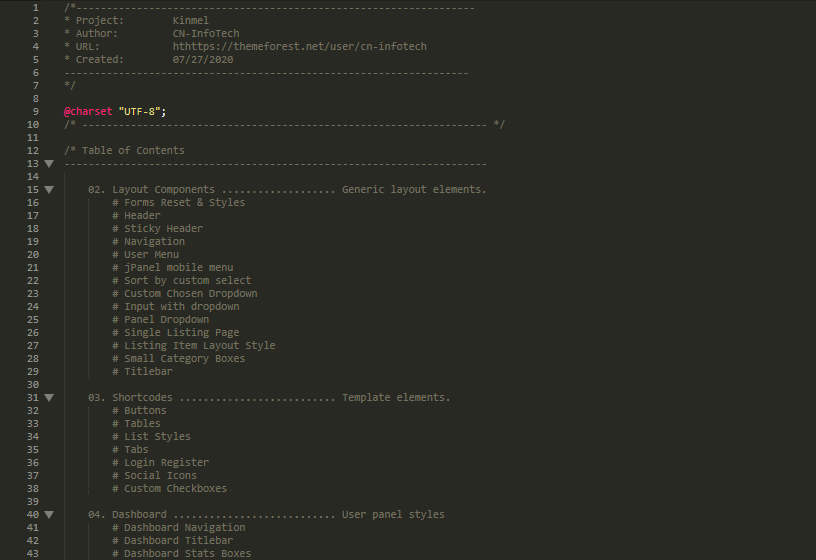Click the jPanel mobile menu entry

pos(173,268)
